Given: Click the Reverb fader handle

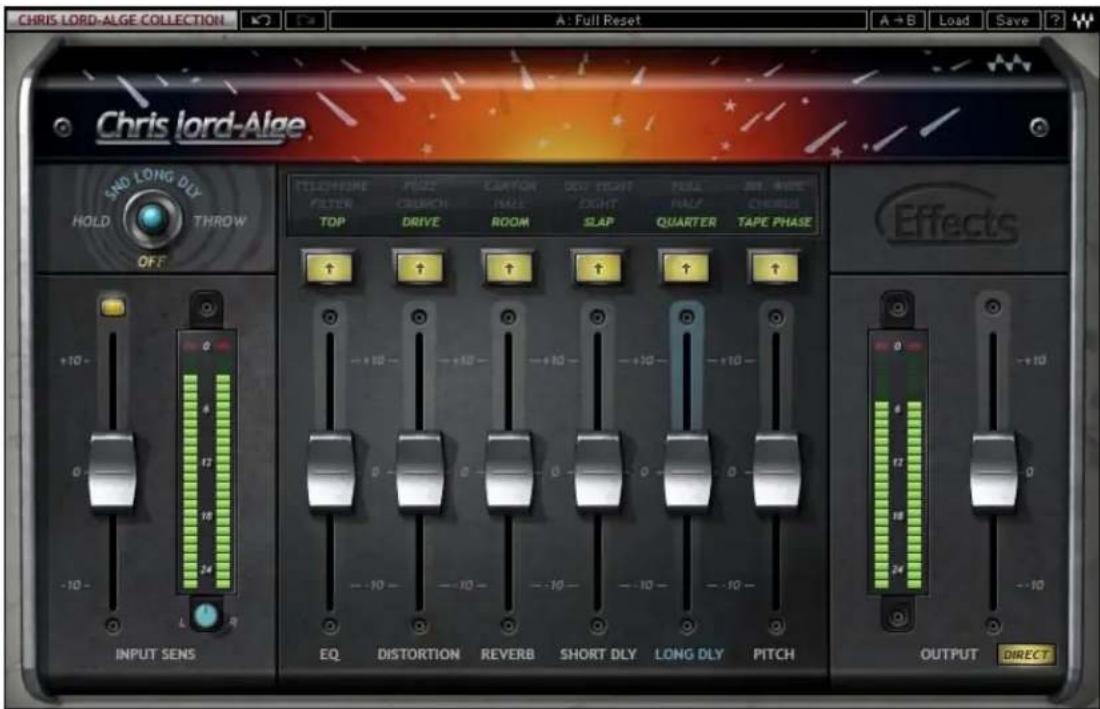Looking at the screenshot, I should click(509, 470).
